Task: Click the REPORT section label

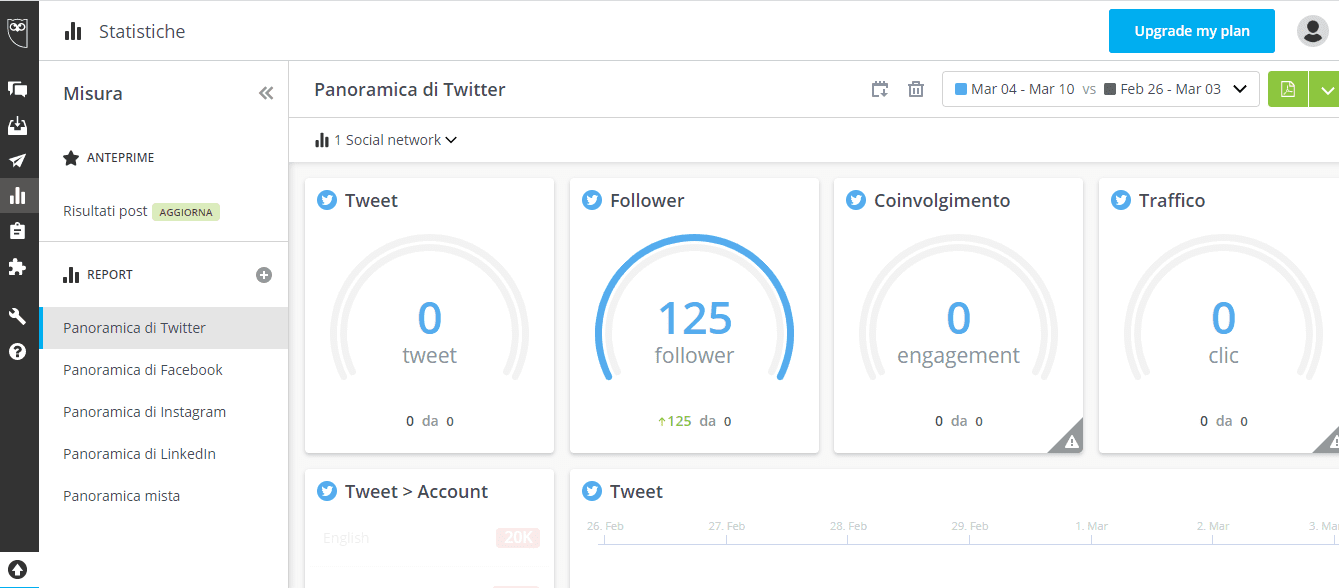Action: point(110,275)
